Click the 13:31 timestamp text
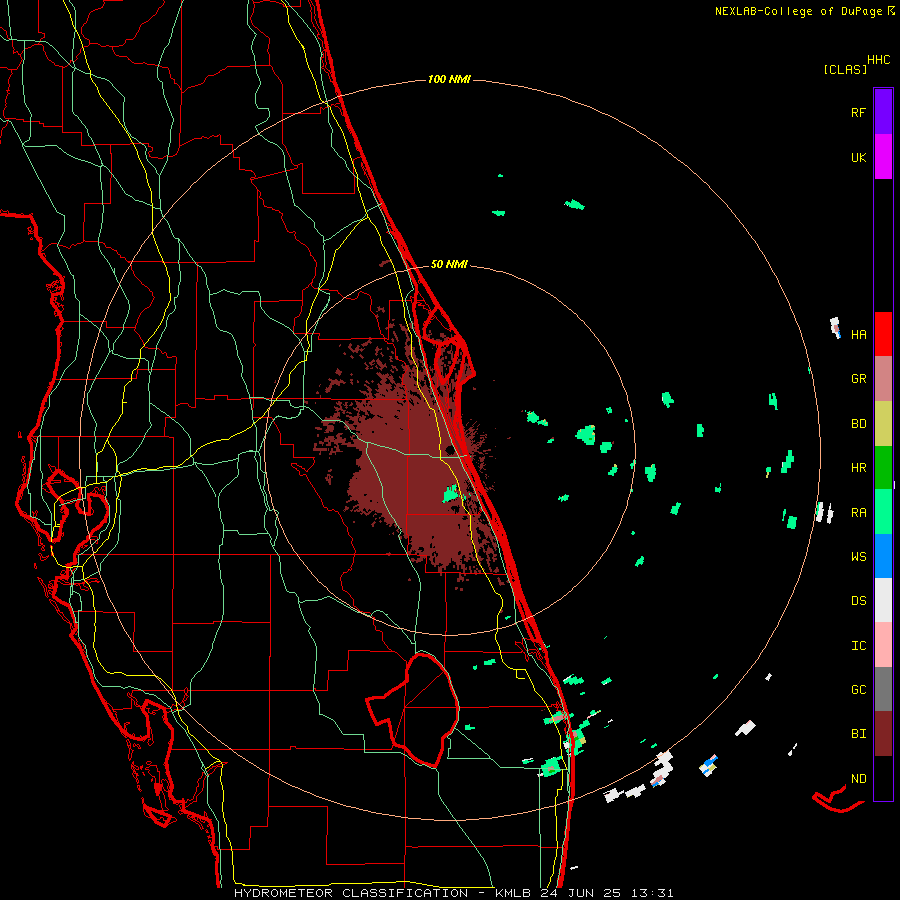Screen dimensions: 900x900 pos(652,893)
